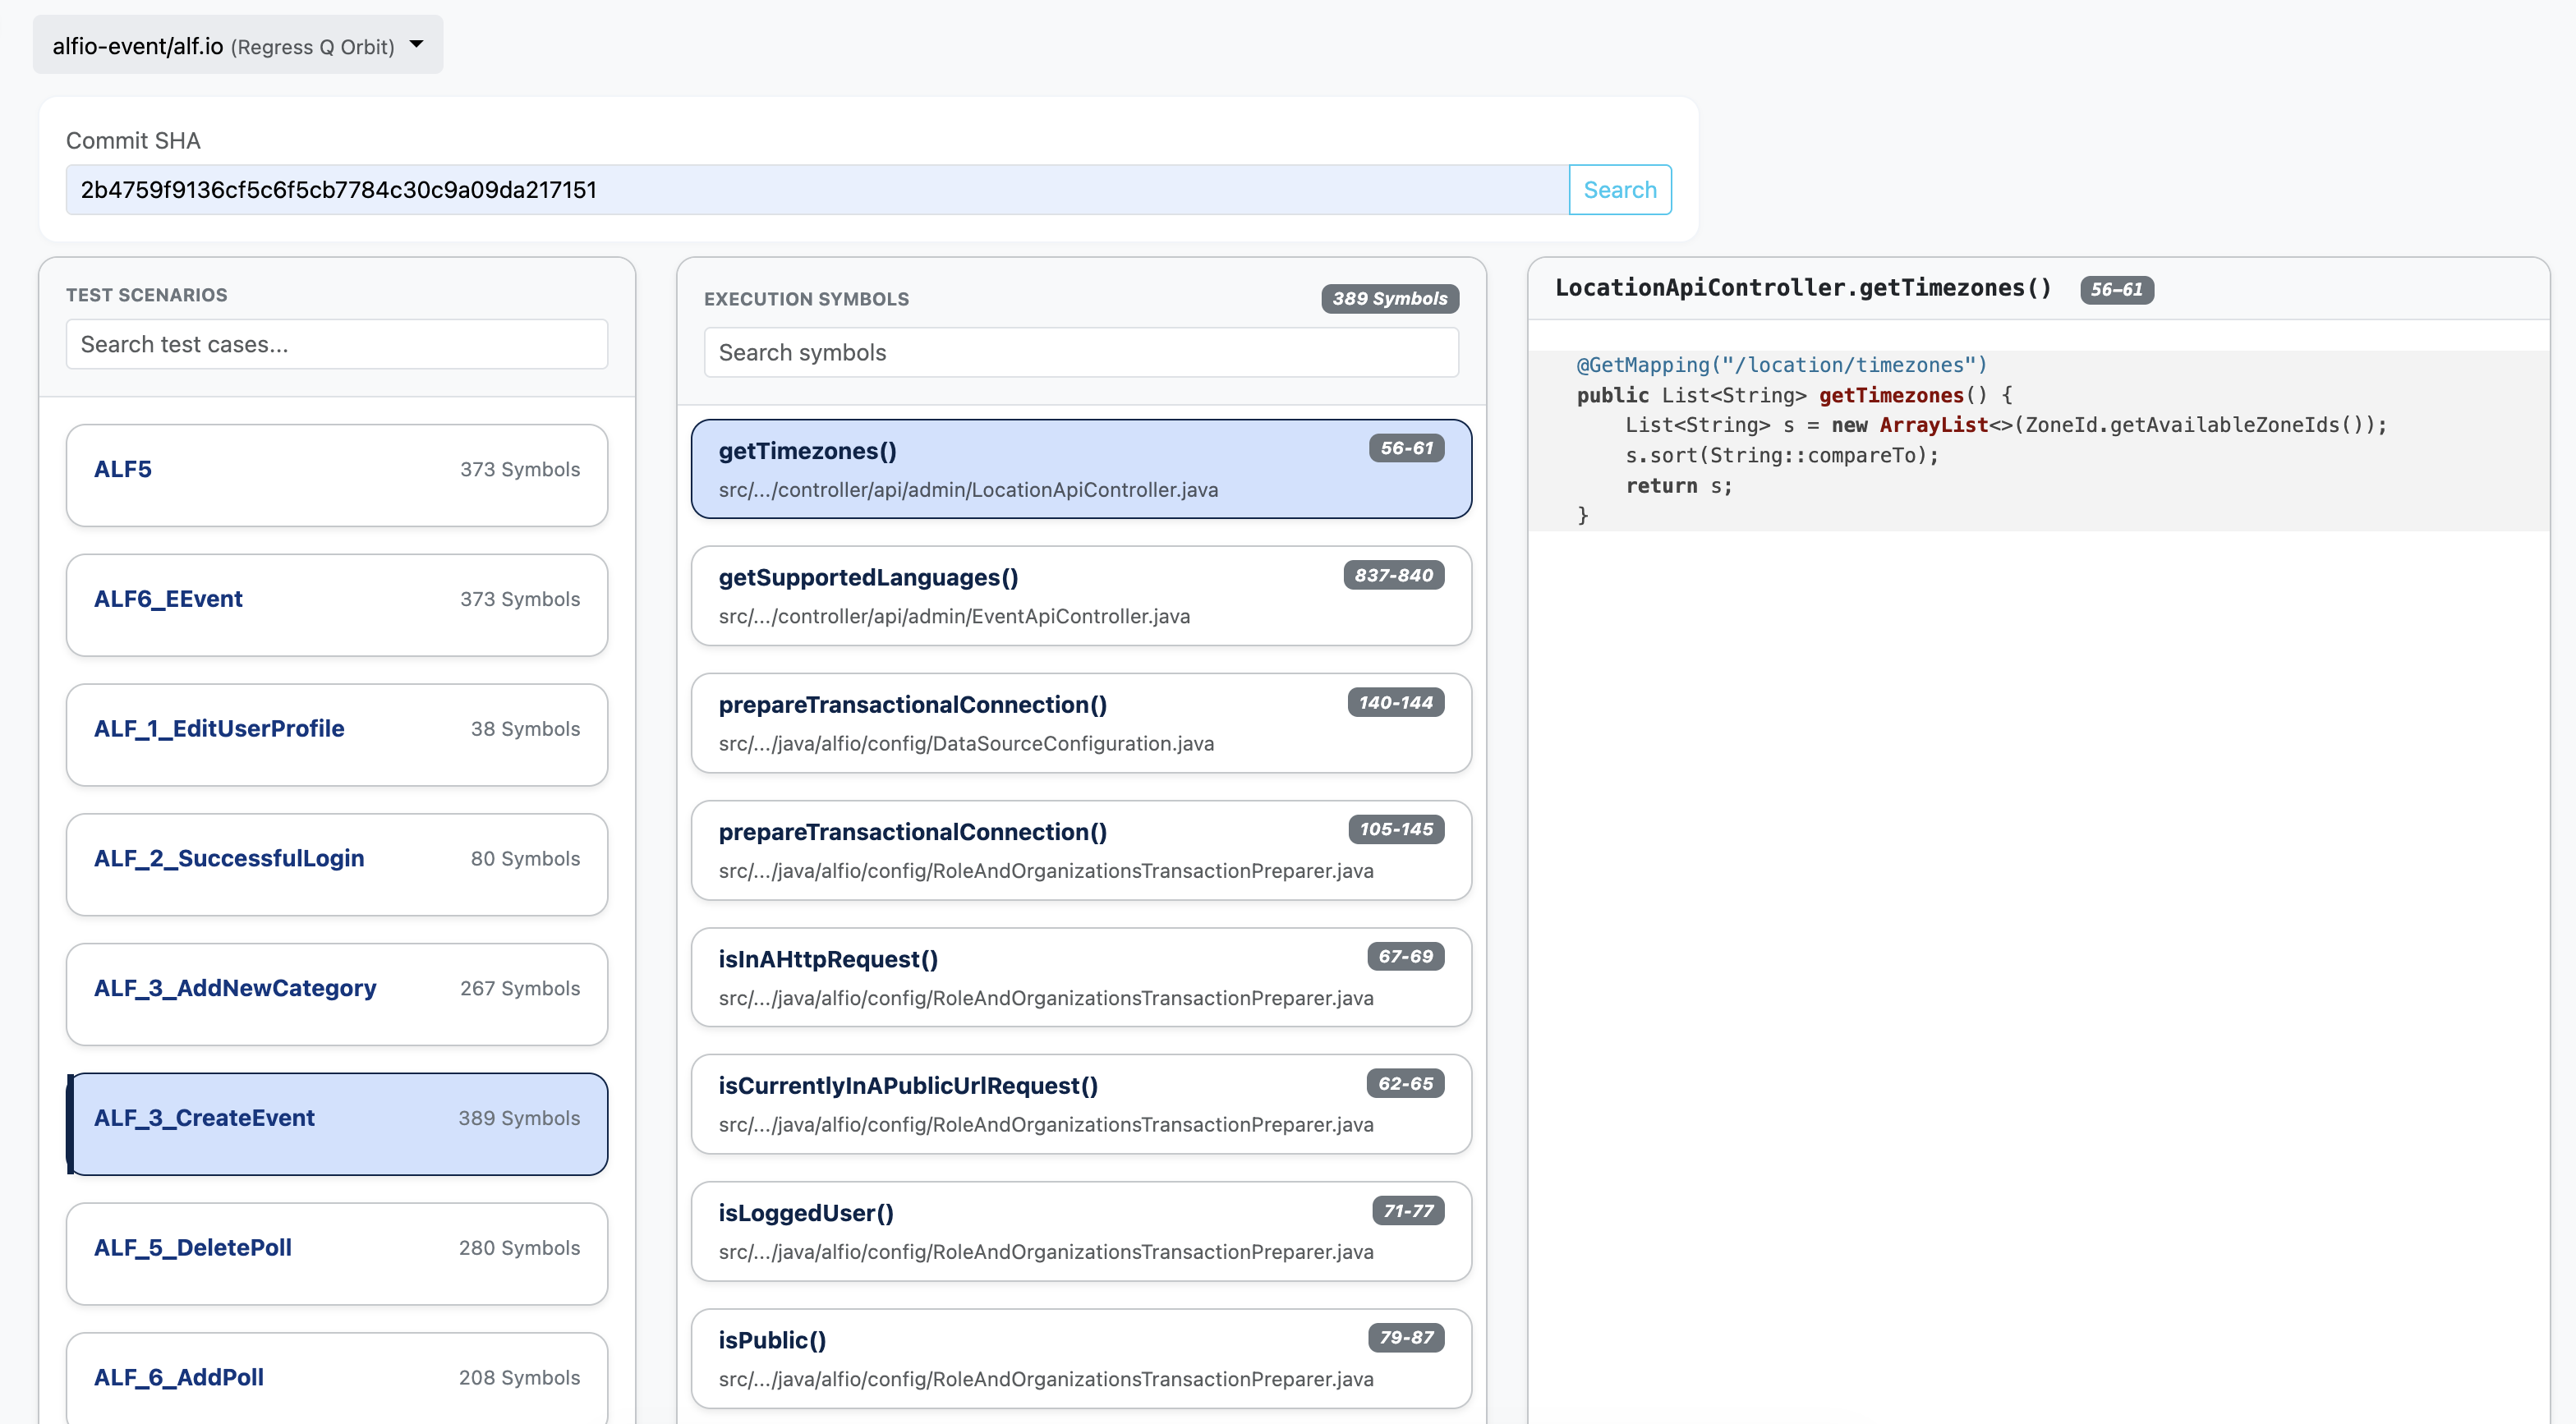This screenshot has width=2576, height=1424.
Task: Click the 140-144 line range badge
Action: pos(1395,702)
